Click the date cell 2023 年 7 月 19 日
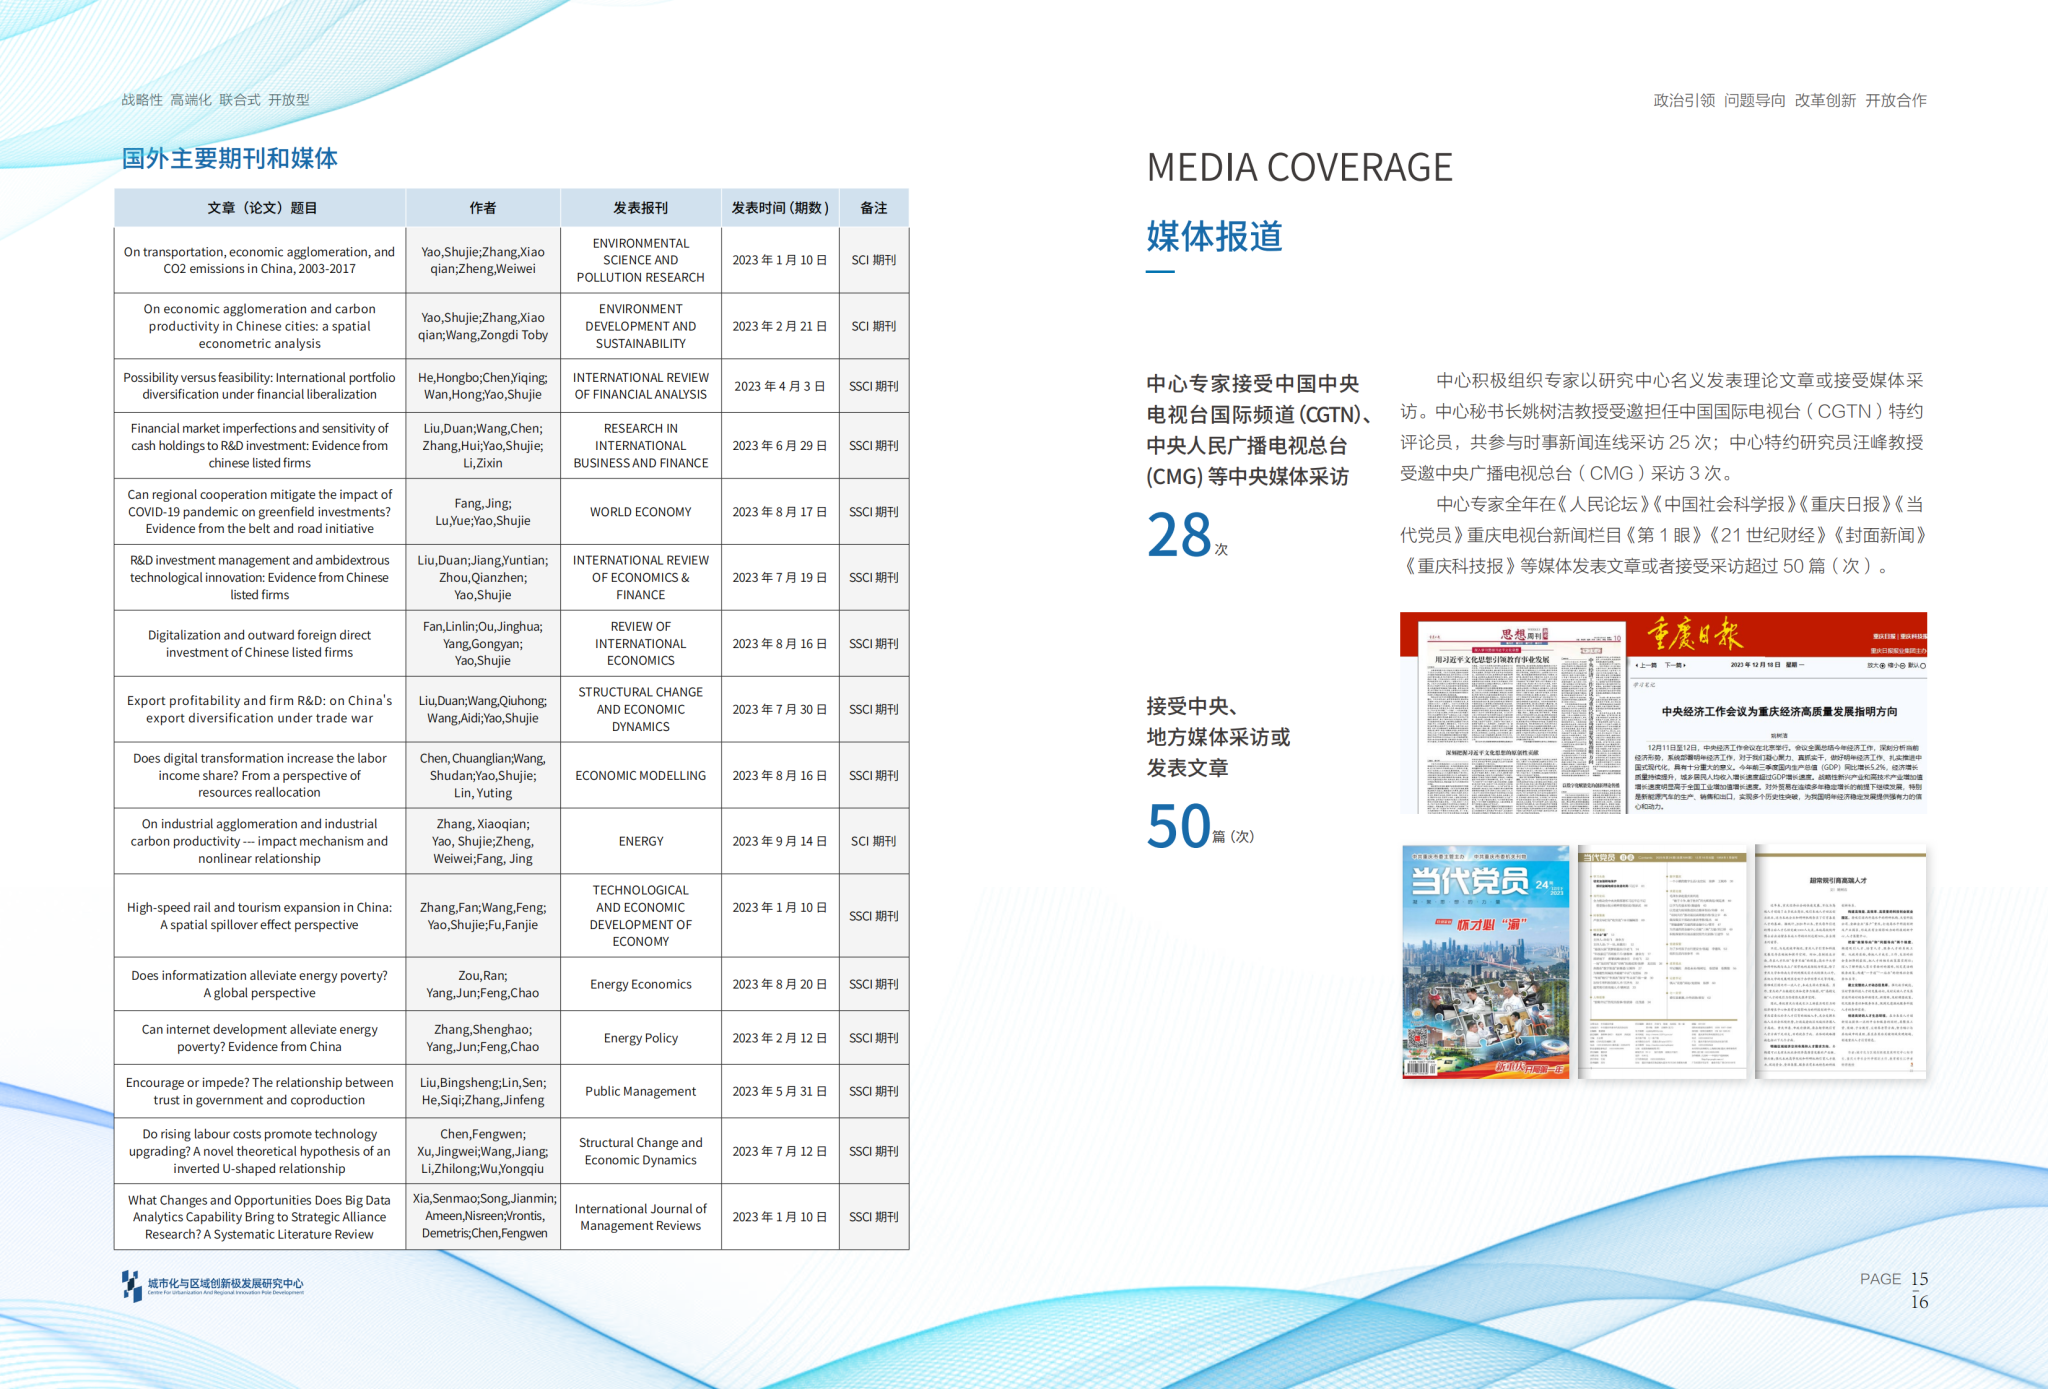The width and height of the screenshot is (2048, 1389). 780,578
